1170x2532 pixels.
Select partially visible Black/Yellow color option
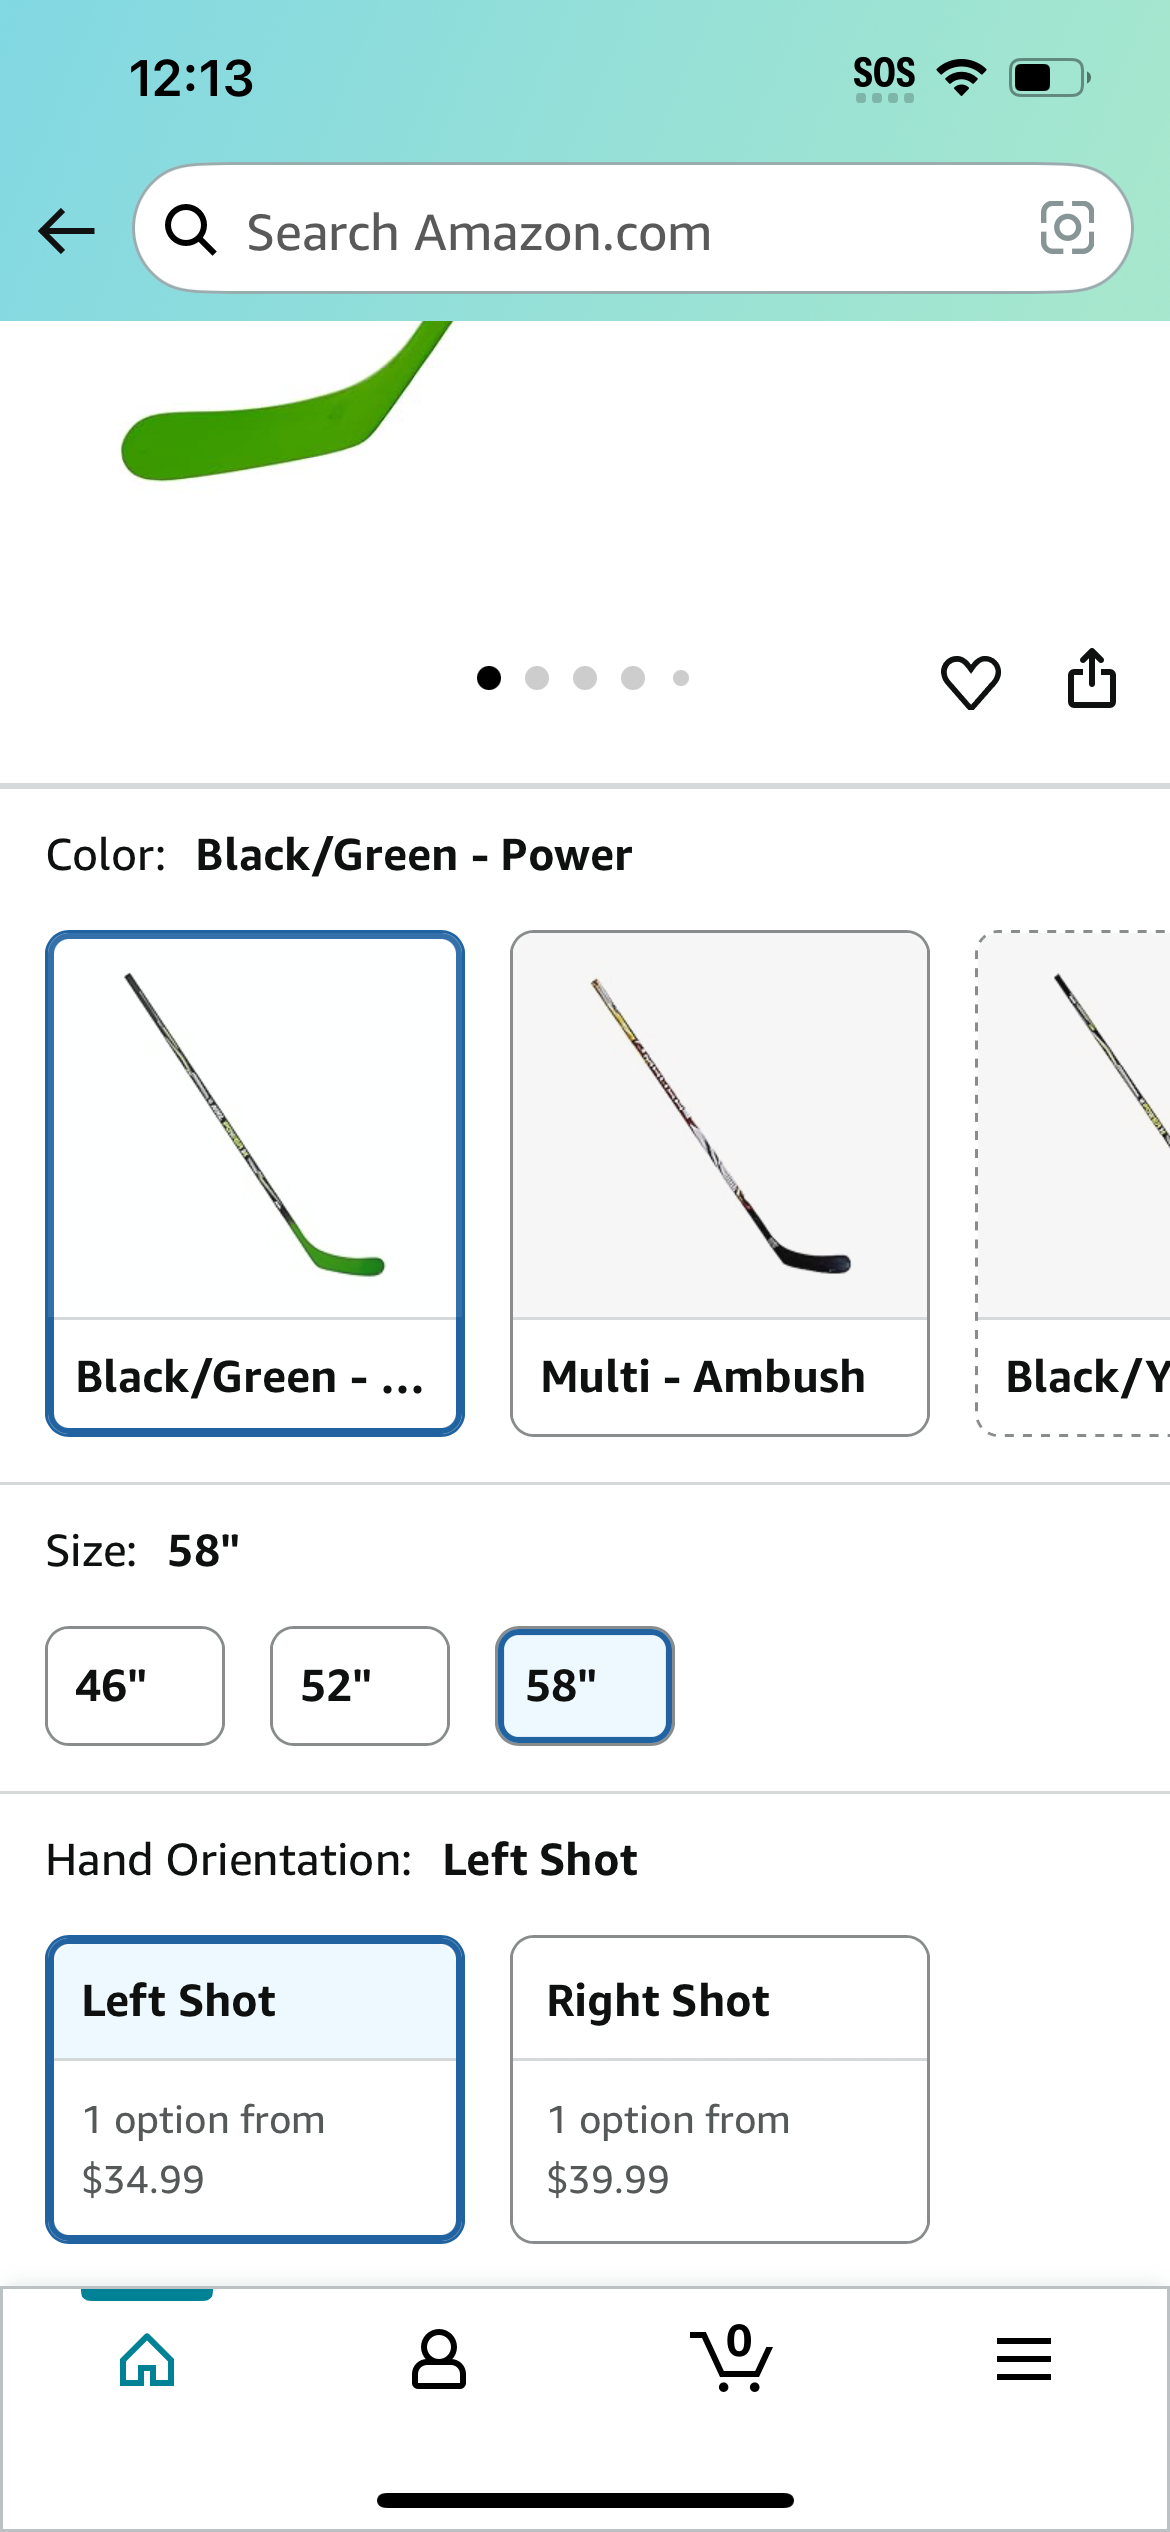(x=1074, y=1183)
